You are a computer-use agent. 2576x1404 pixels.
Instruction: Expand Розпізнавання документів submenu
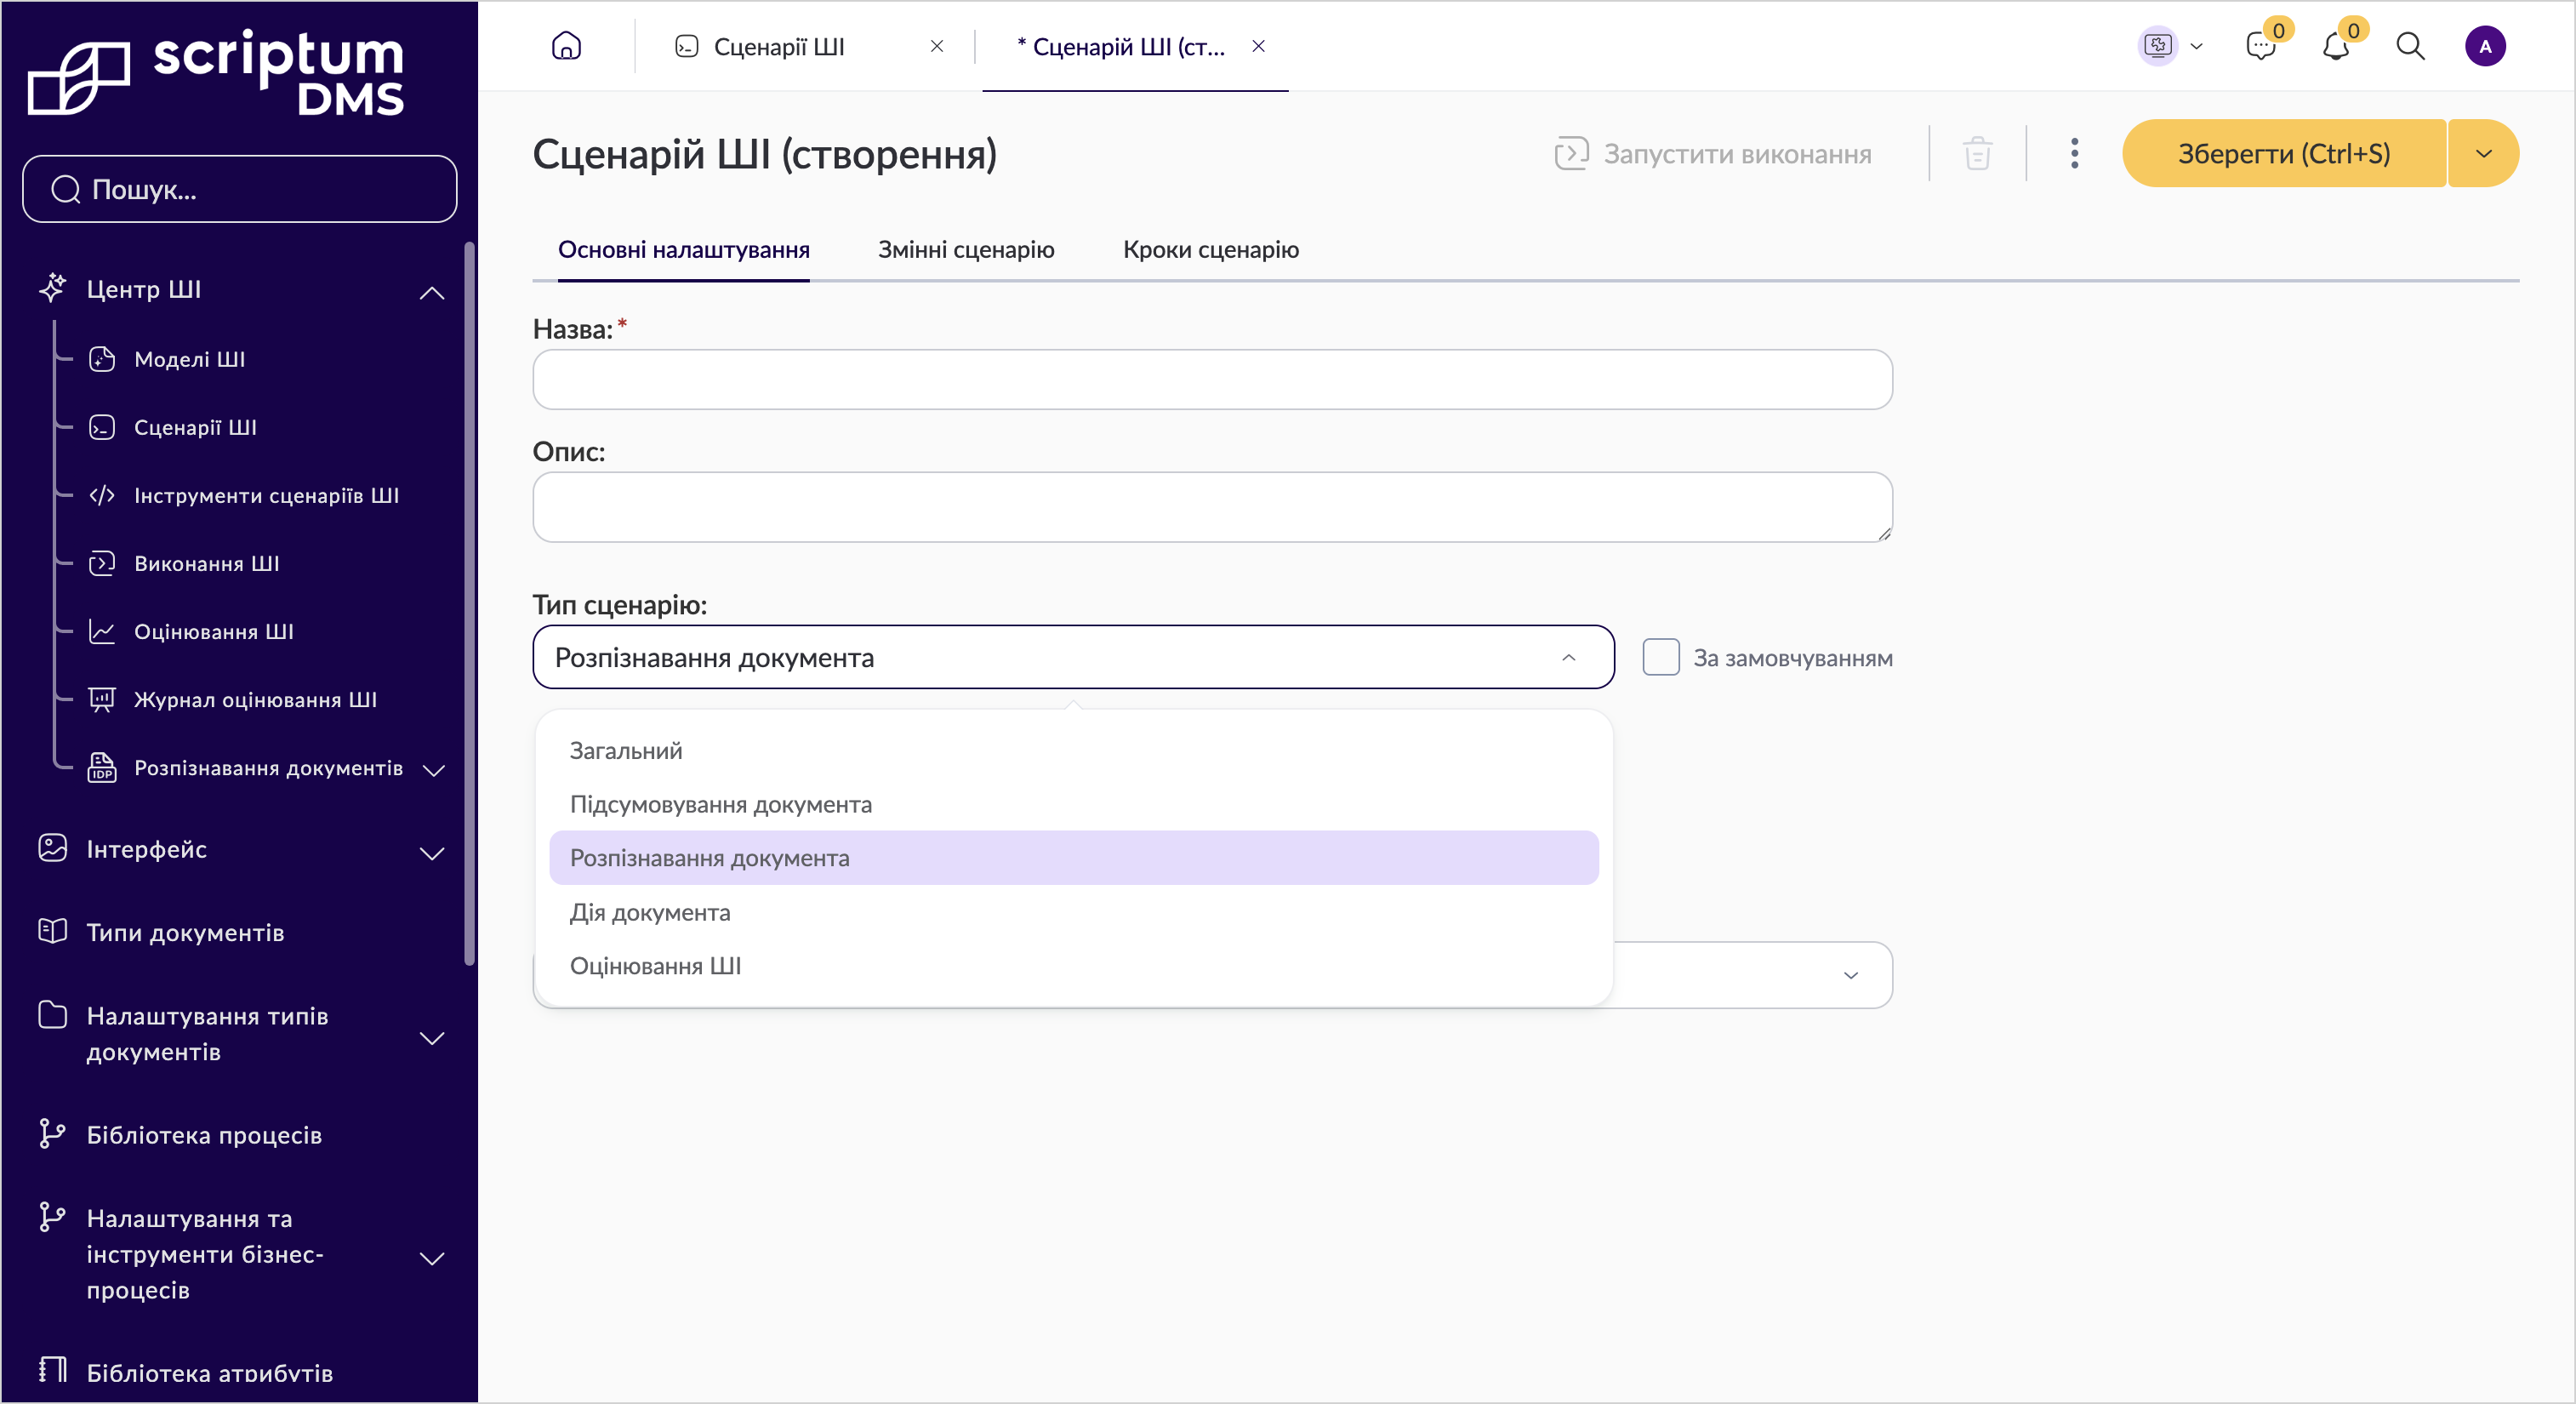point(434,769)
